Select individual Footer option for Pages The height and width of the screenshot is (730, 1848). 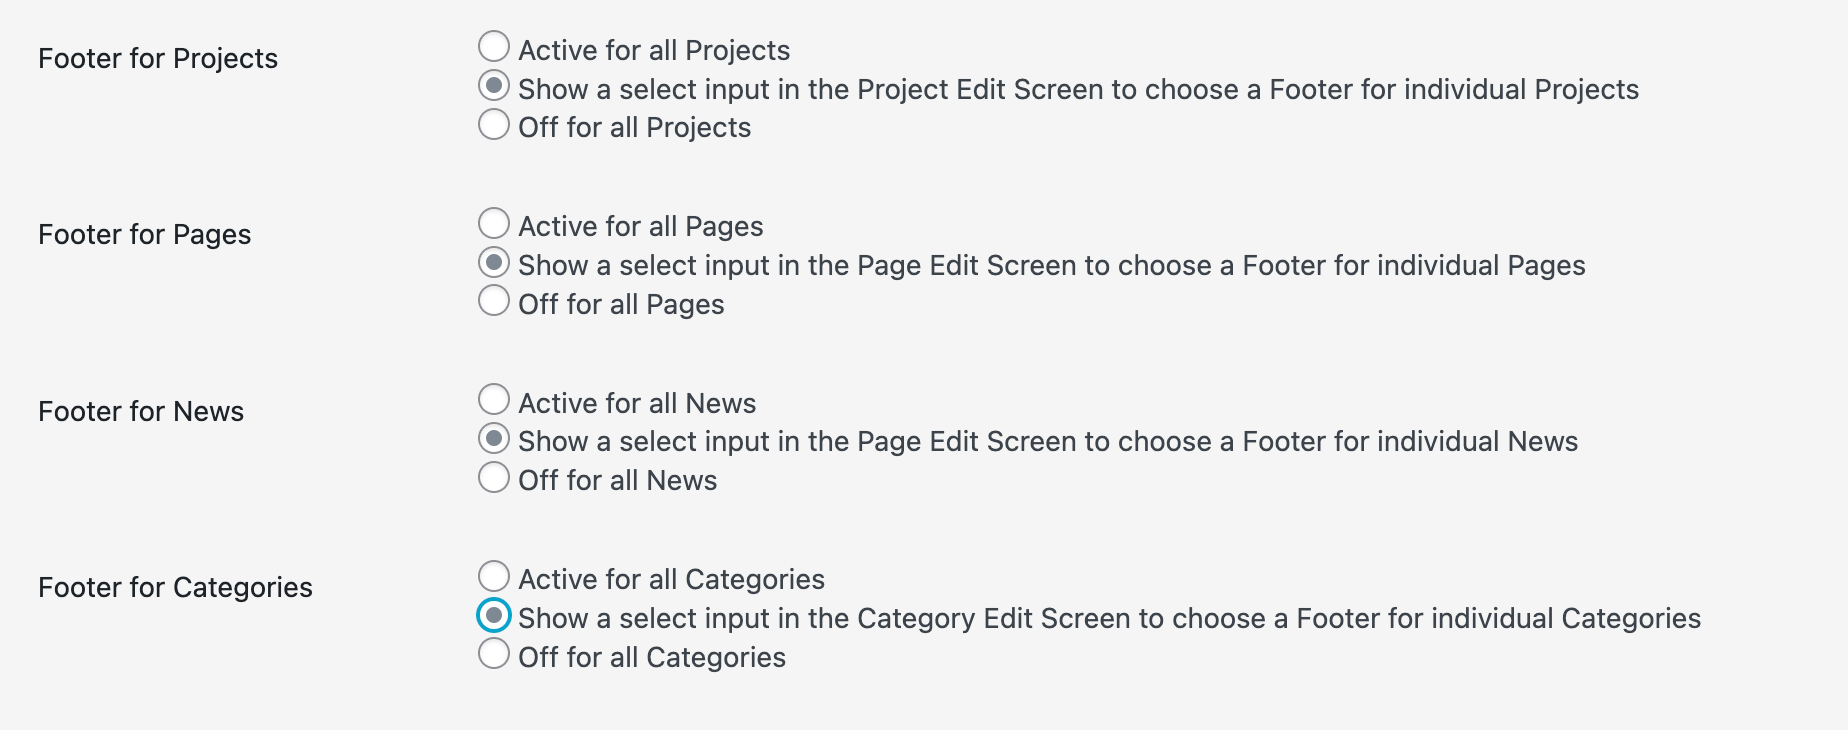point(493,262)
